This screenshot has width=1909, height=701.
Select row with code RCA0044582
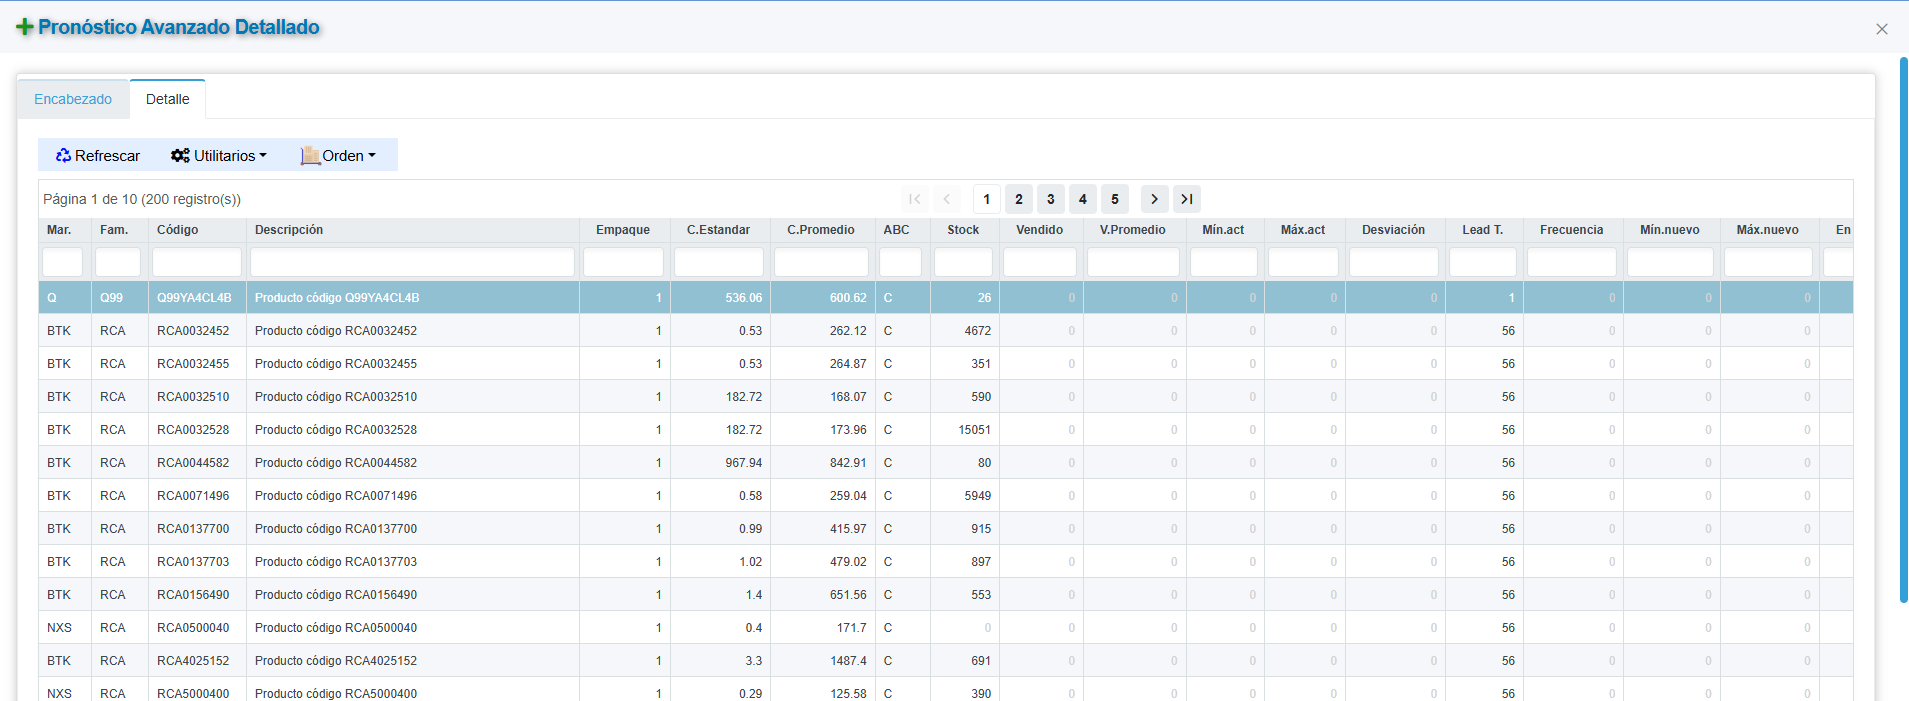(193, 463)
